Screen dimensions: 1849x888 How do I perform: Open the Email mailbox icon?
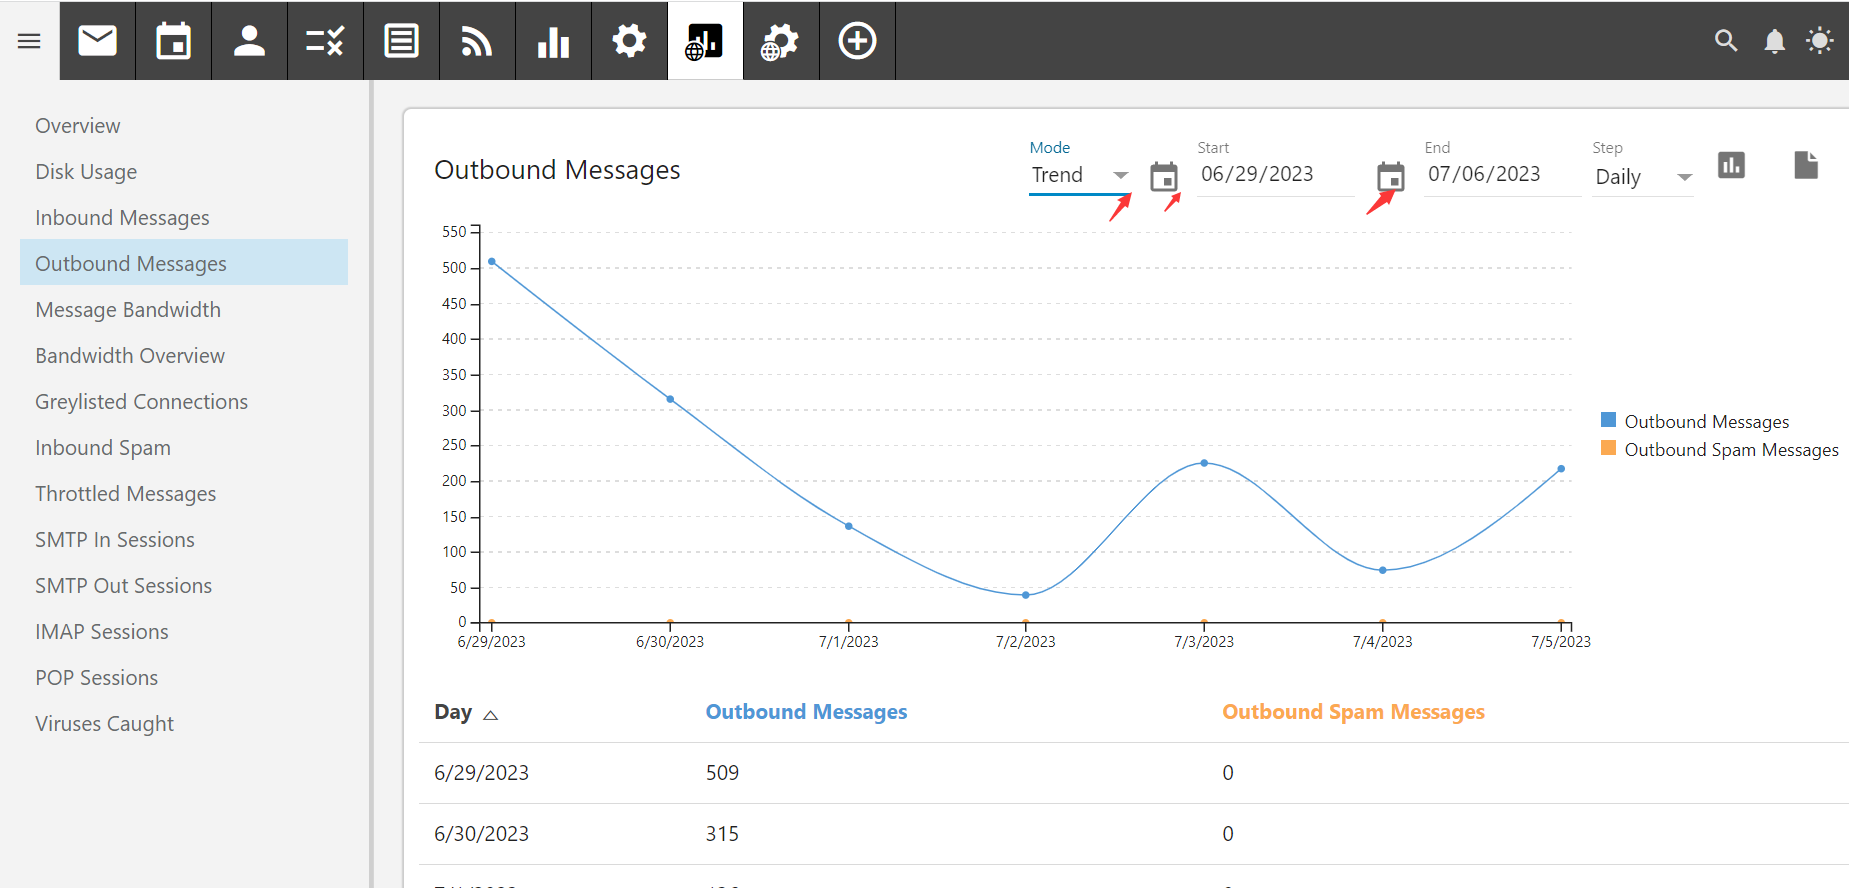[97, 41]
